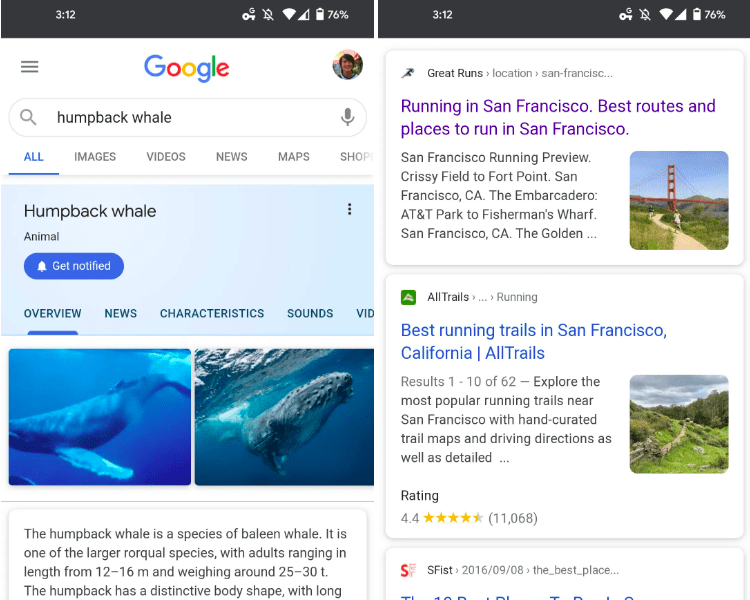This screenshot has height=600, width=750.
Task: Select the CHARACTERISTICS panel tab
Action: click(x=212, y=313)
